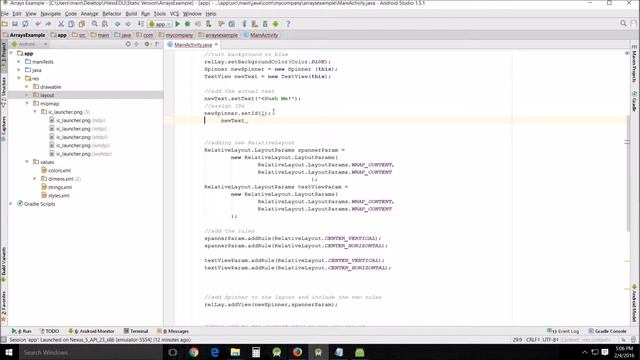Open the Android project view dropdown

(29, 44)
